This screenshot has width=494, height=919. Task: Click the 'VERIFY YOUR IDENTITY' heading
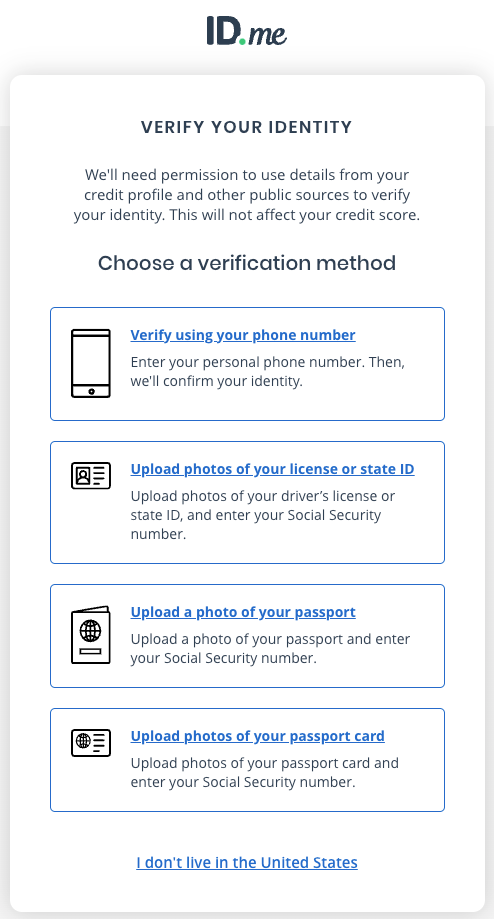247,127
